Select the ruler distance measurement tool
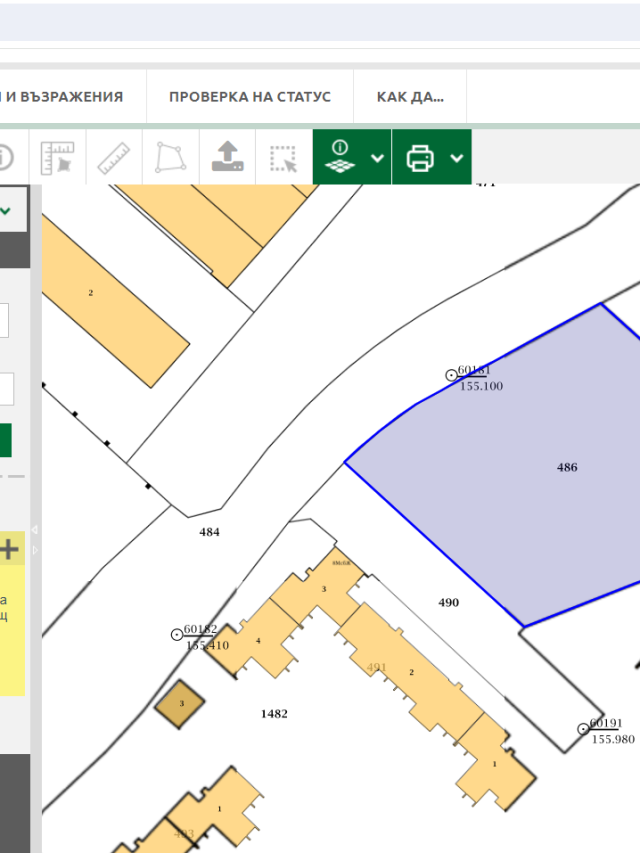Viewport: 640px width, 853px height. tap(113, 158)
